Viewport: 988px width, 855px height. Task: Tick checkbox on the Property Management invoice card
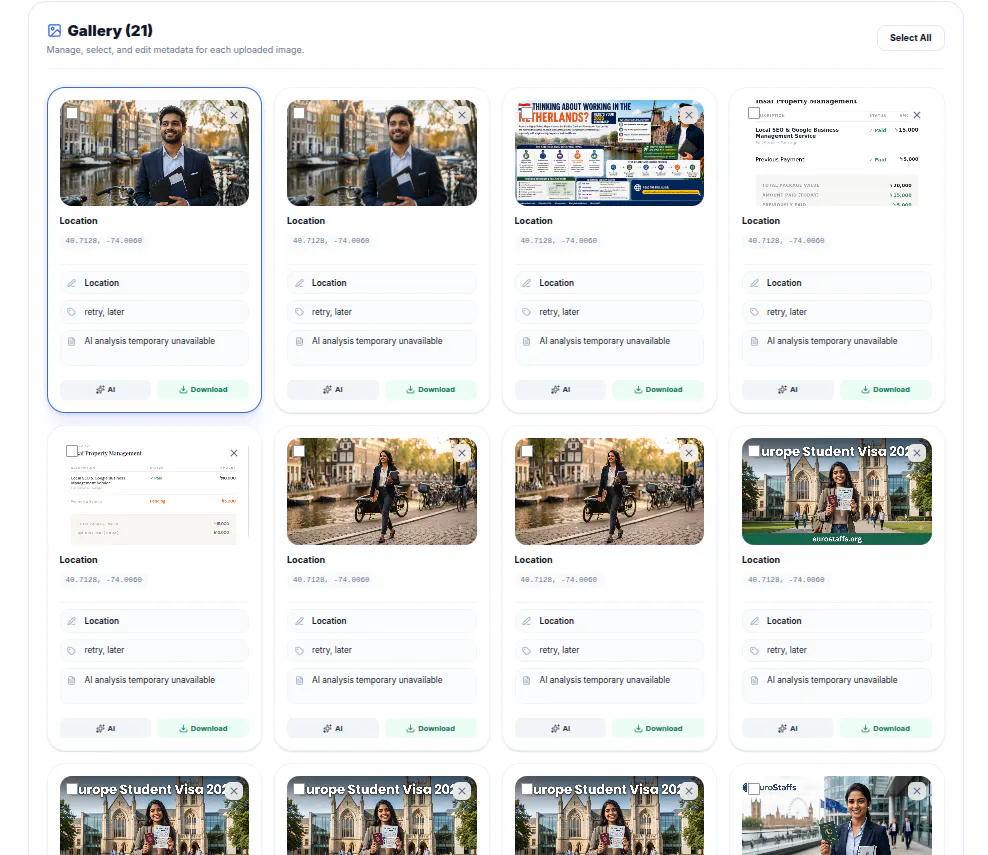click(x=72, y=451)
